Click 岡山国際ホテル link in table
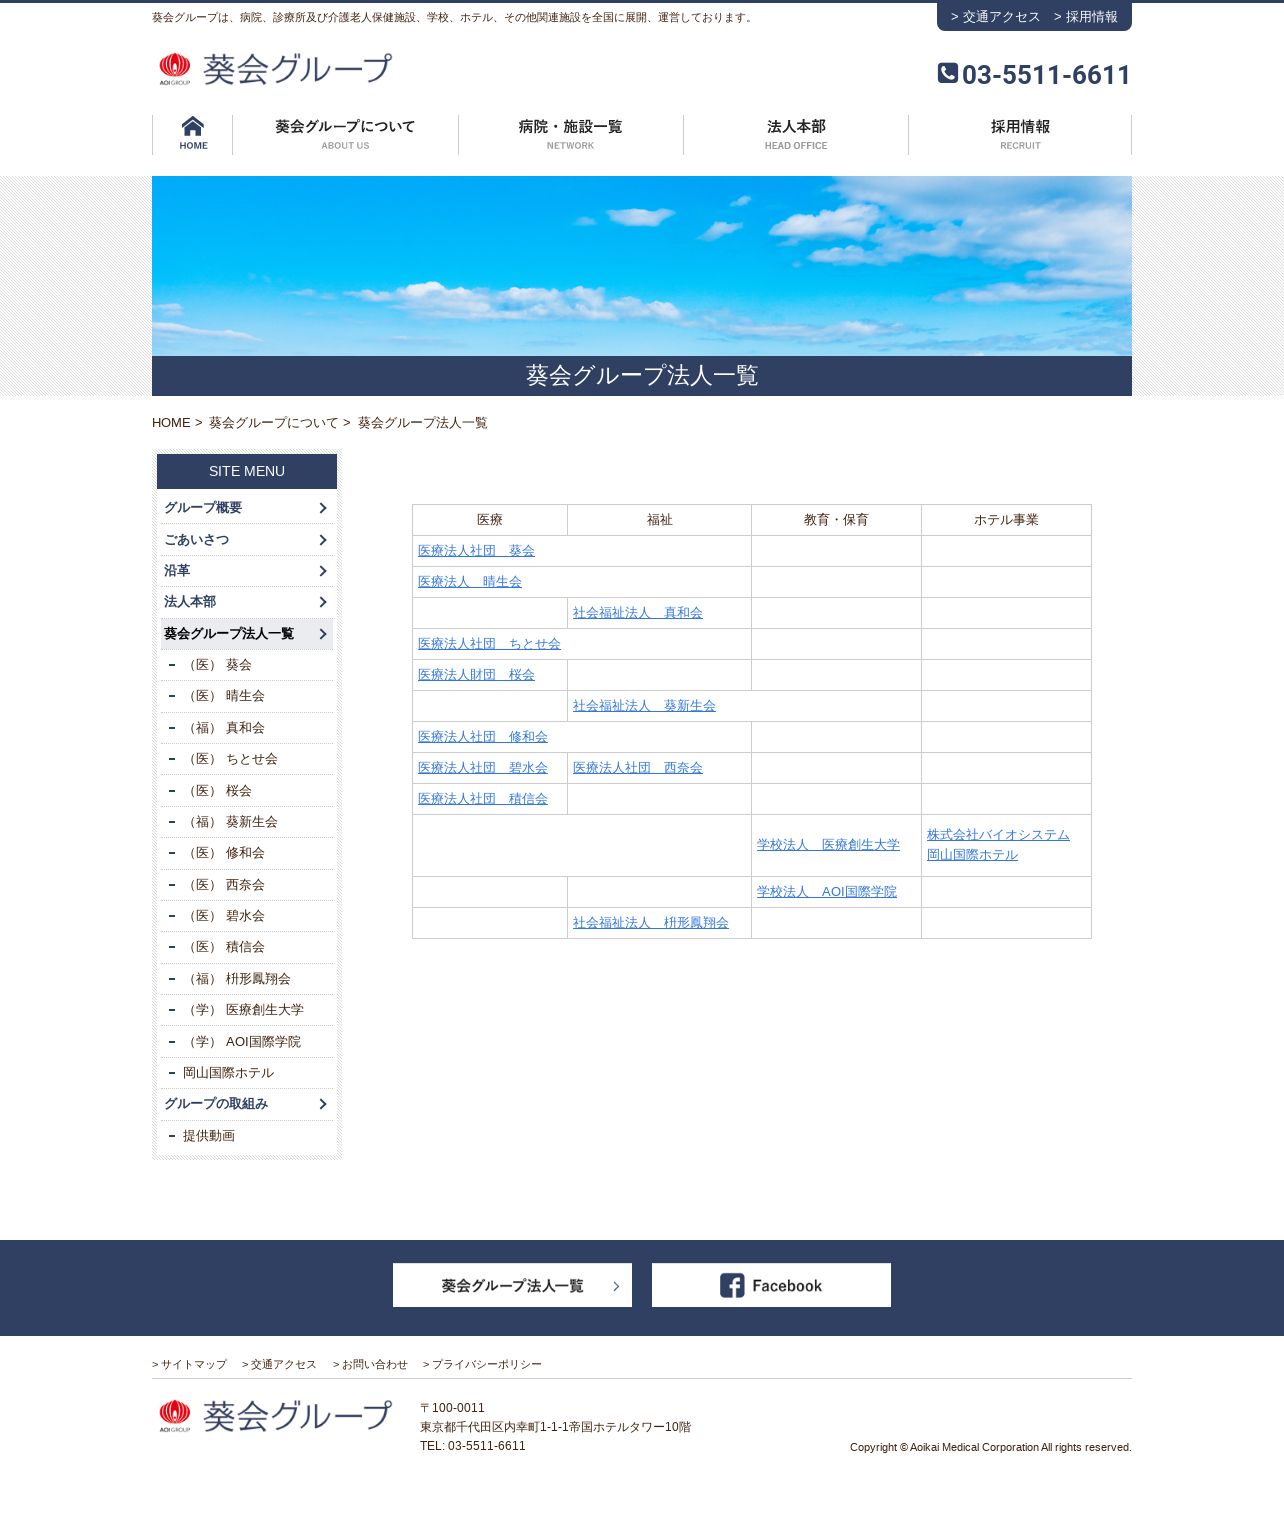This screenshot has width=1284, height=1513. point(972,855)
